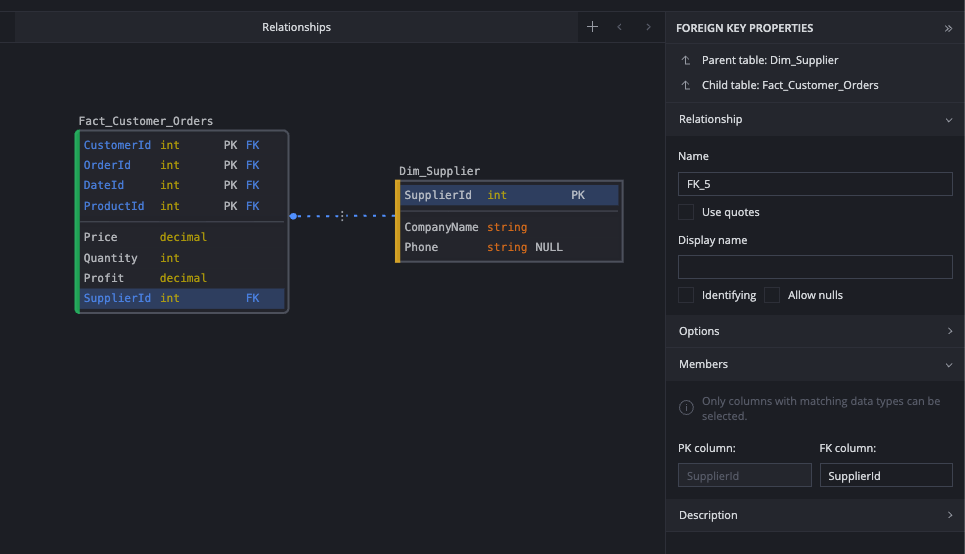Select DateId column row
Screen dimensions: 965x554
tap(182, 185)
